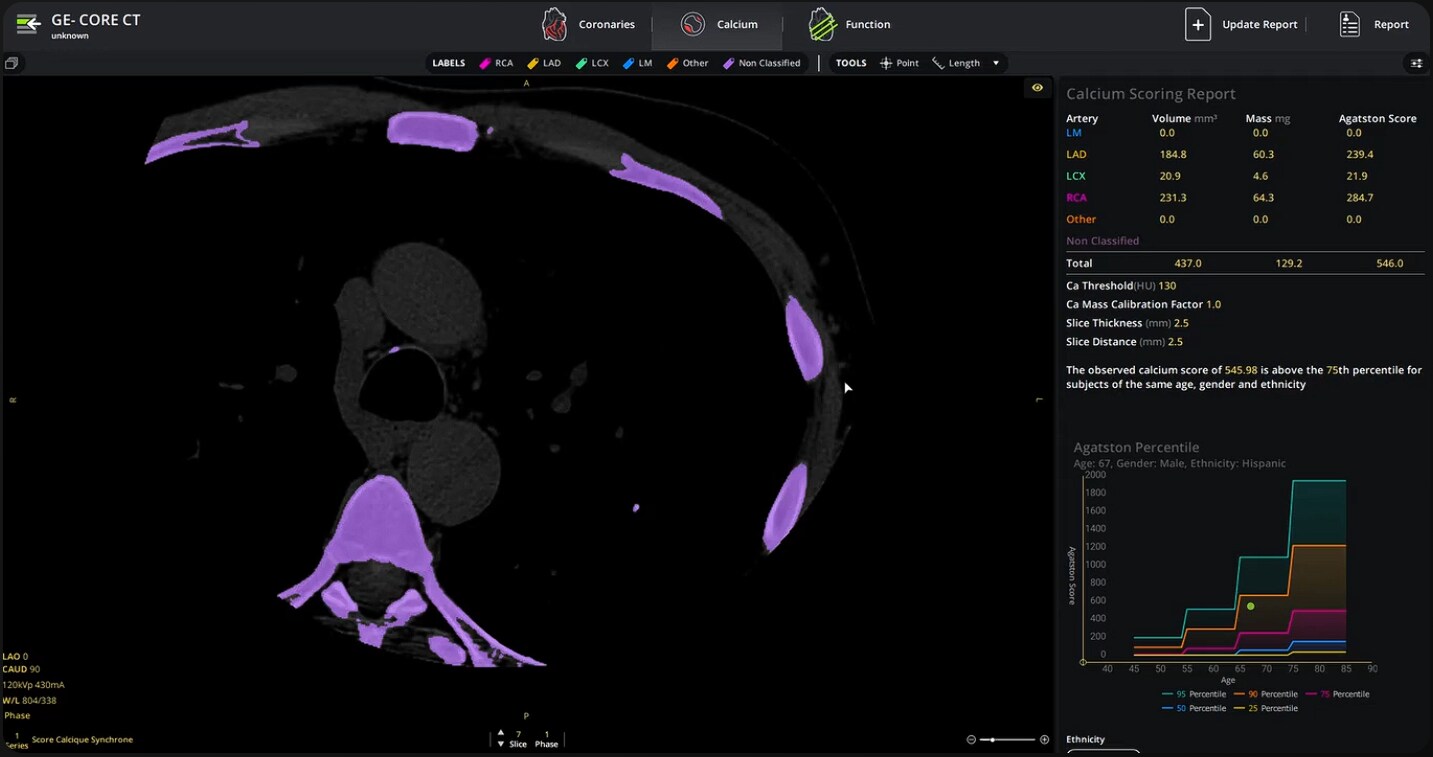The height and width of the screenshot is (757, 1433).
Task: Open the settings sliders icon above report
Action: (x=1416, y=63)
